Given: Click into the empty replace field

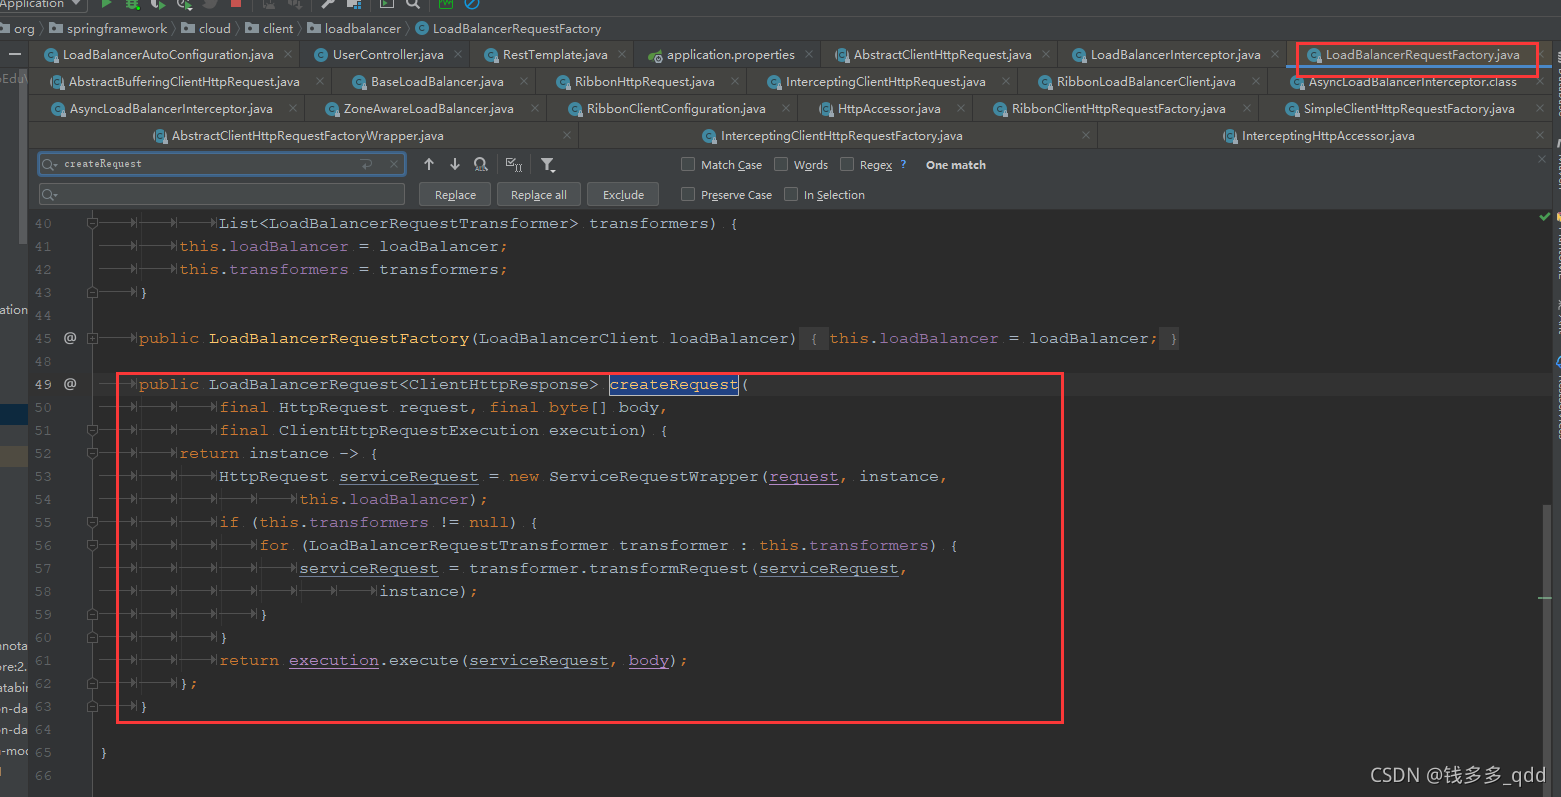Looking at the screenshot, I should (221, 194).
